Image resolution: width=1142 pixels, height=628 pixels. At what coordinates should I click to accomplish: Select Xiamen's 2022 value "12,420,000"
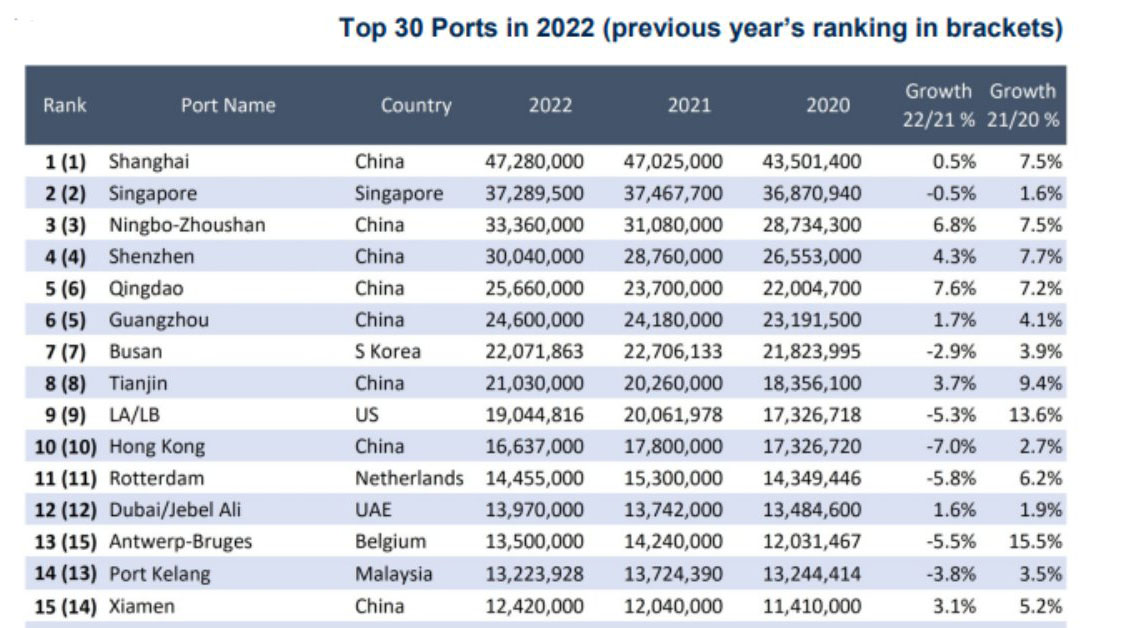[x=535, y=606]
